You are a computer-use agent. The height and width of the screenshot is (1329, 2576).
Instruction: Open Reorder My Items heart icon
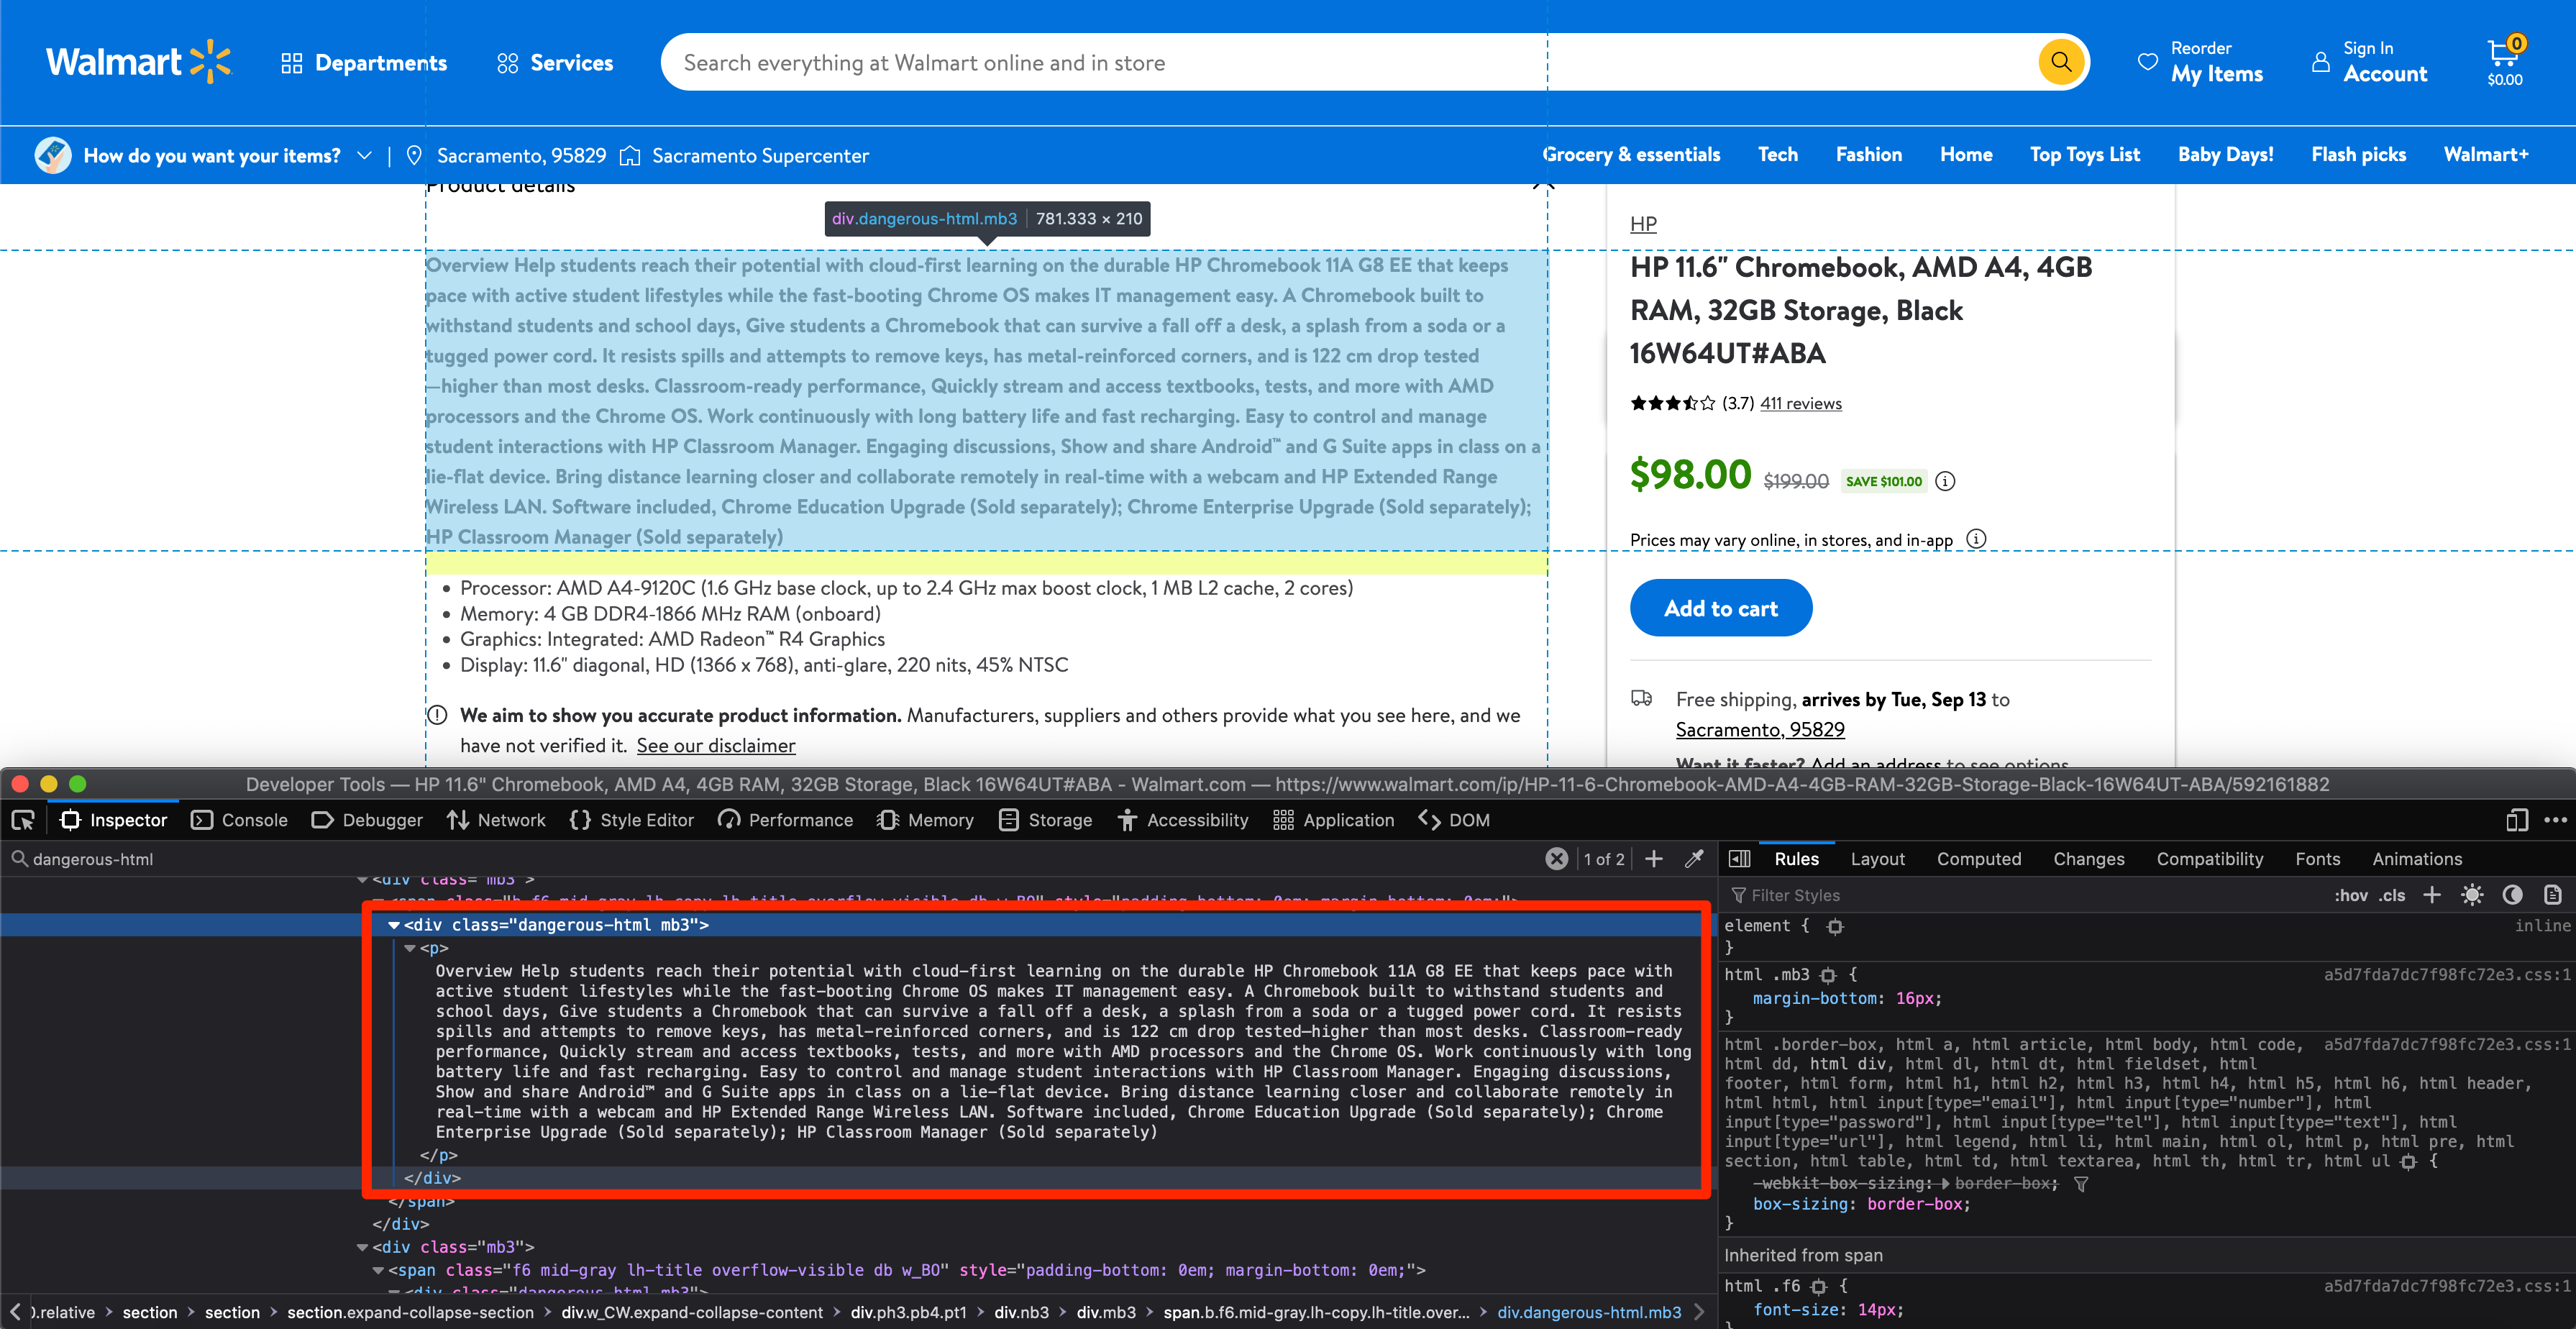point(2148,62)
